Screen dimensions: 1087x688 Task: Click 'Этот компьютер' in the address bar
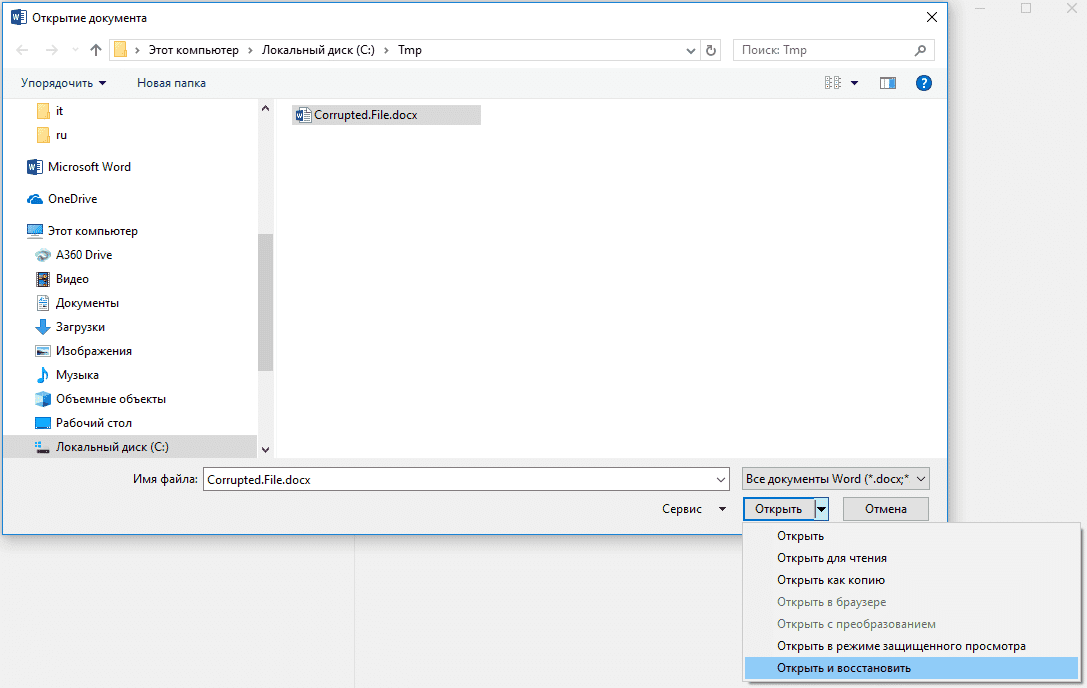(193, 50)
